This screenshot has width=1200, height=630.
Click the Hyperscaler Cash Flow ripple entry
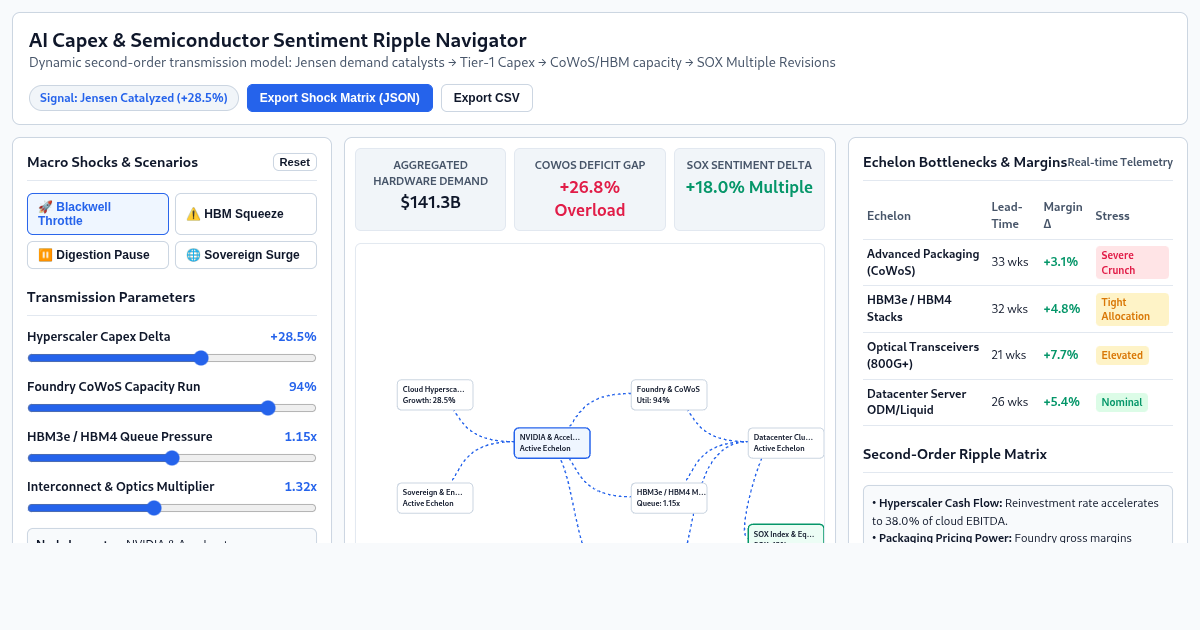click(1015, 512)
